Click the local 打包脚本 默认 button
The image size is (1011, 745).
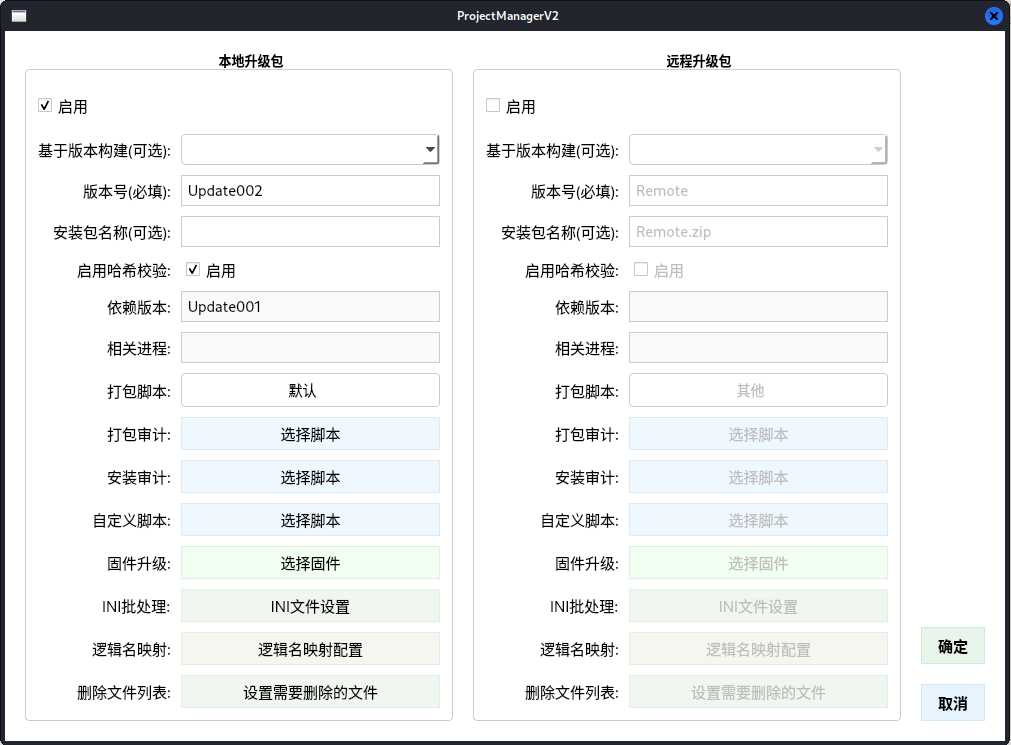click(x=310, y=390)
